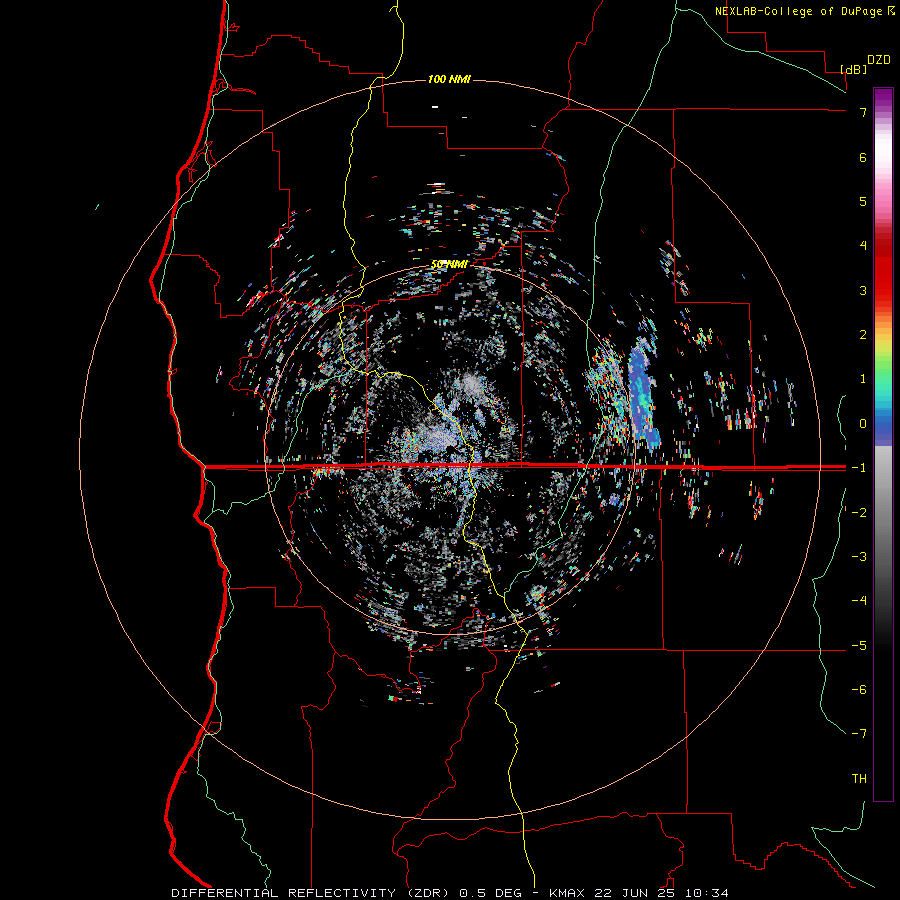Click the -3 value on color scale
This screenshot has height=900, width=900.
point(859,556)
